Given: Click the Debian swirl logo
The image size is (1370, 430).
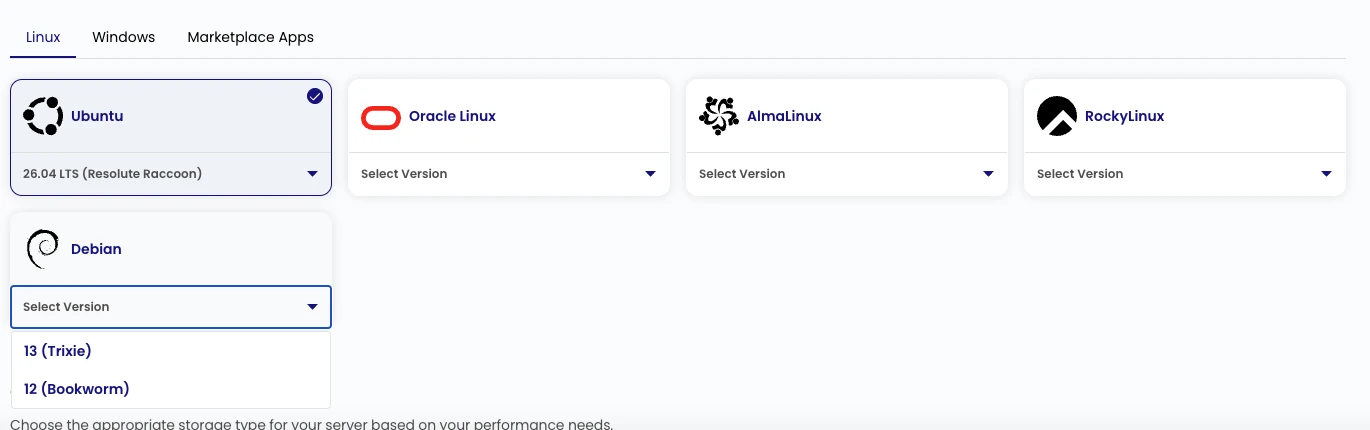Looking at the screenshot, I should (x=42, y=249).
